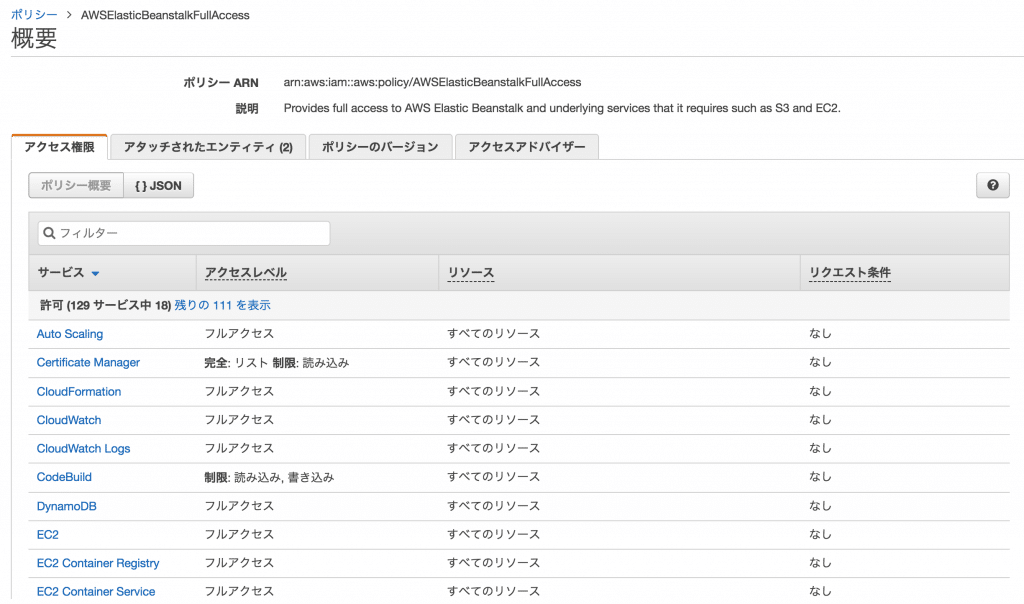1024x604 pixels.
Task: Click Certificate Manager access level cell
Action: click(277, 362)
